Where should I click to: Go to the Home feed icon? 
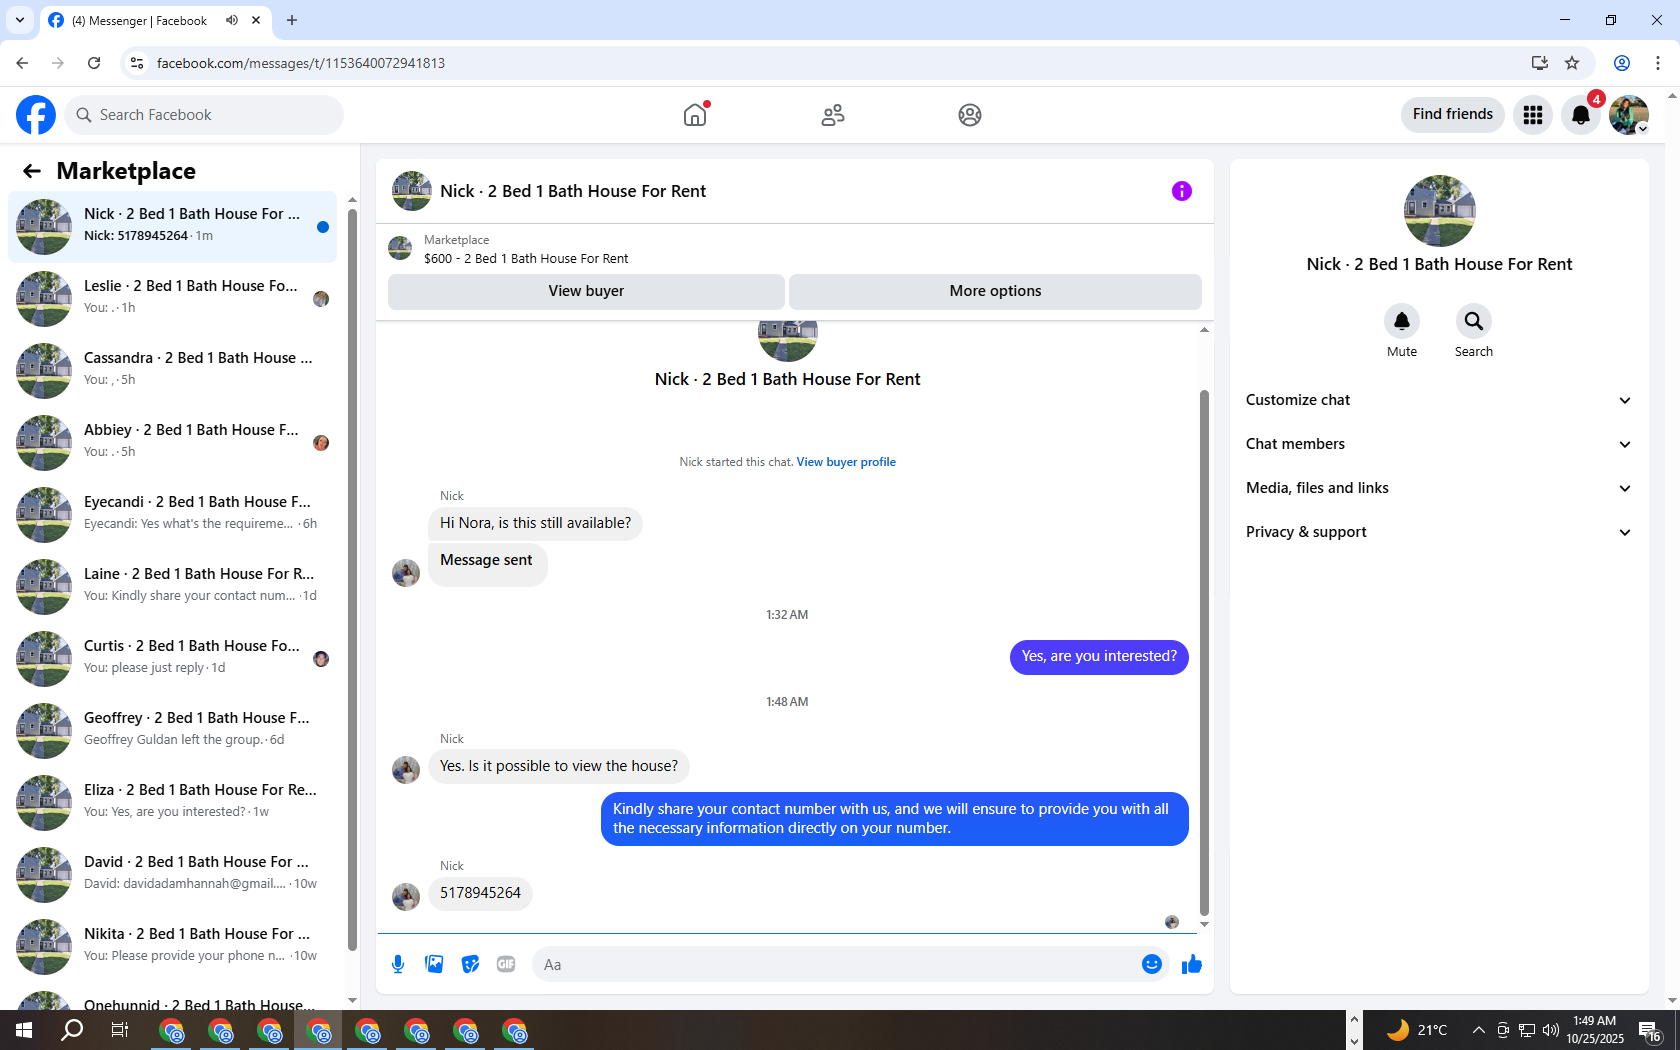coord(695,115)
